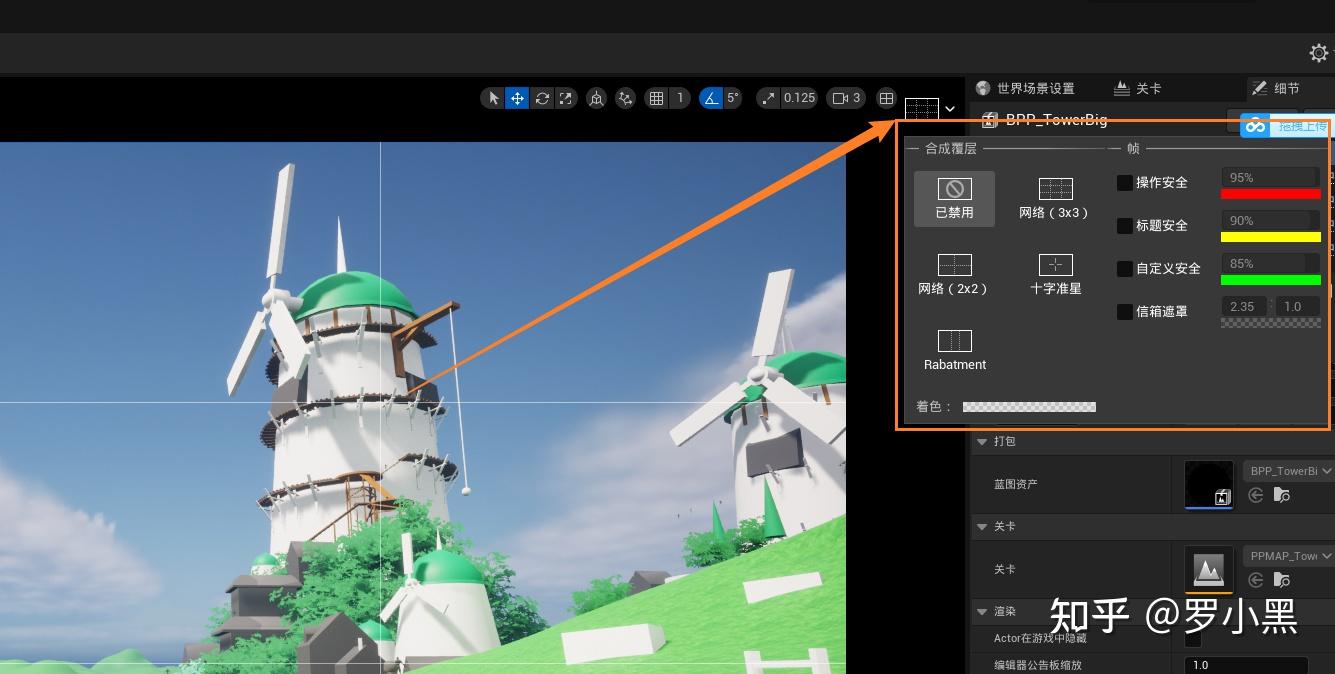Toggle surface snapping icon

[x=626, y=98]
